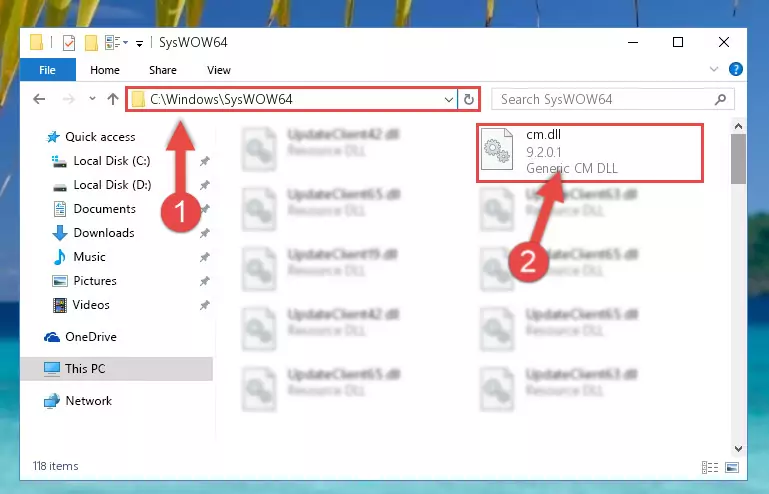This screenshot has width=769, height=494.
Task: Click the pin icon beside Local Disk (C:)
Action: (x=205, y=161)
